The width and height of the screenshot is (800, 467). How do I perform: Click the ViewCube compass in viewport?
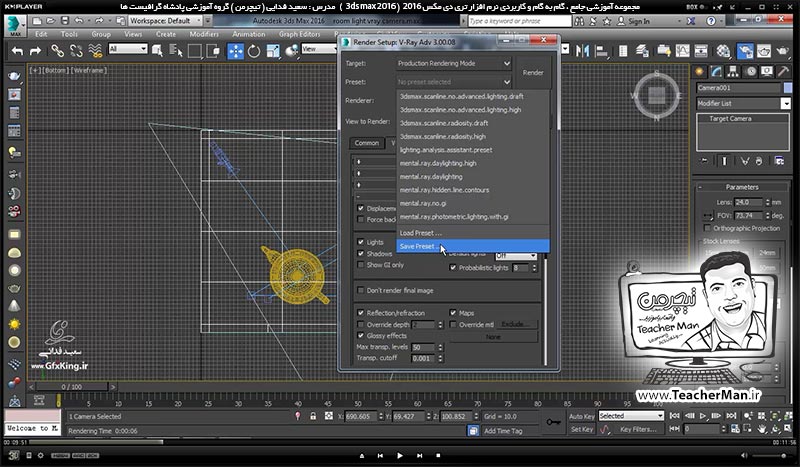click(656, 95)
